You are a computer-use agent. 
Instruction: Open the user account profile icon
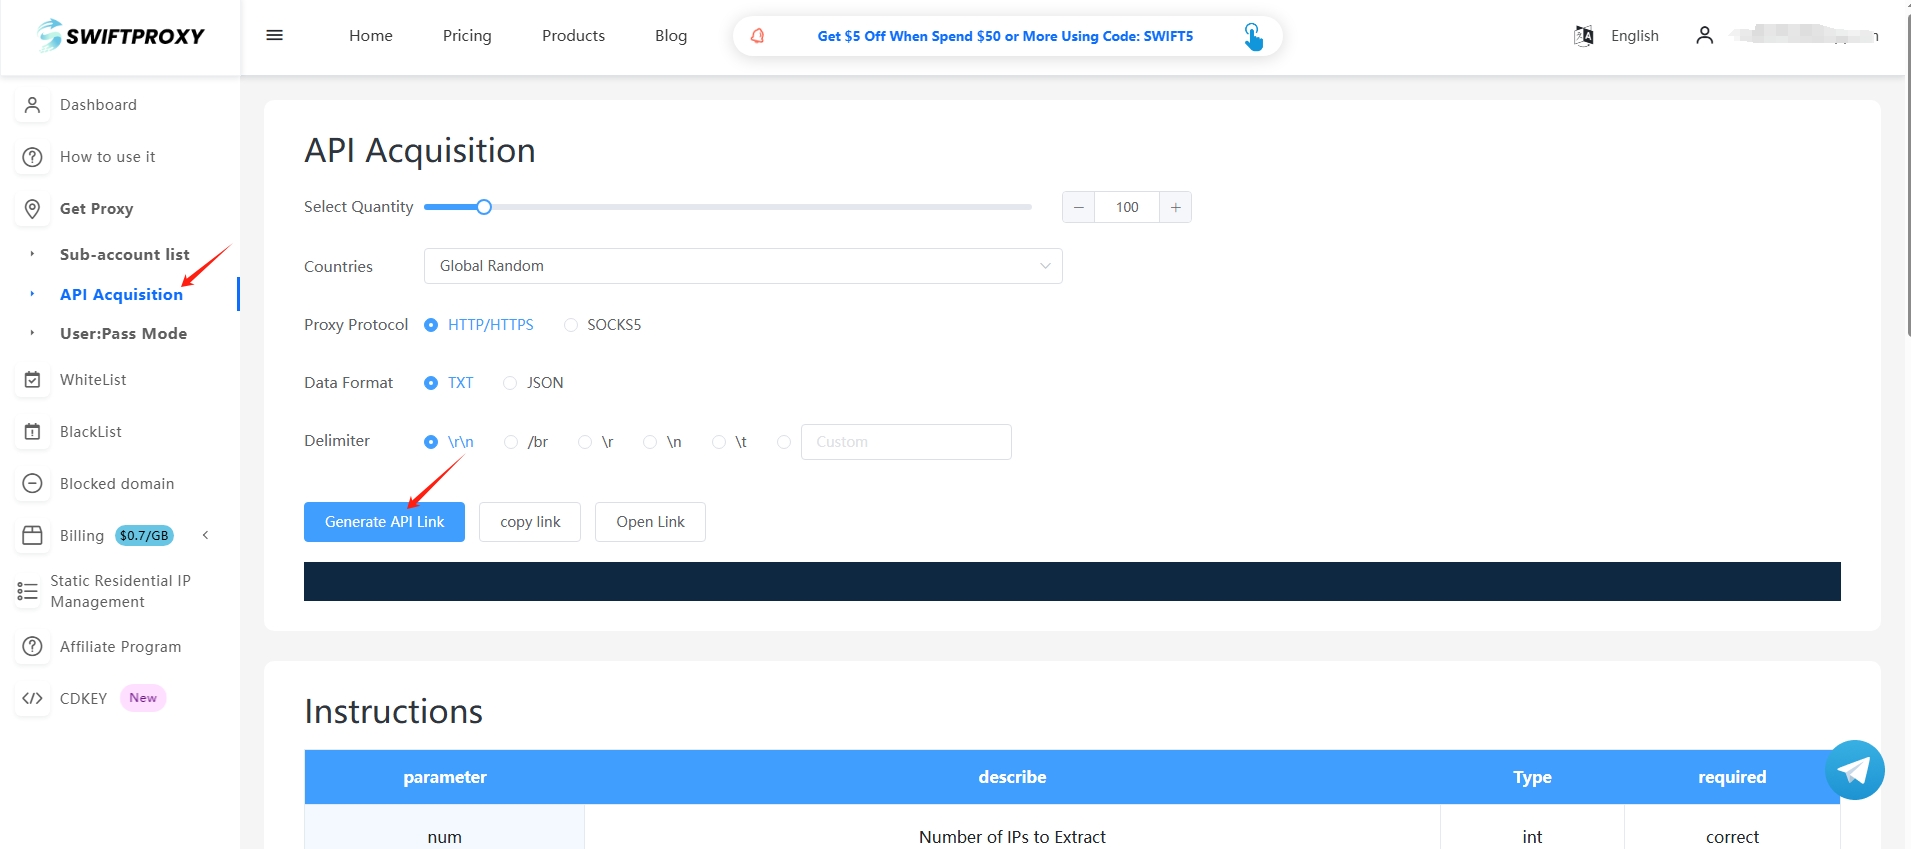point(1704,36)
